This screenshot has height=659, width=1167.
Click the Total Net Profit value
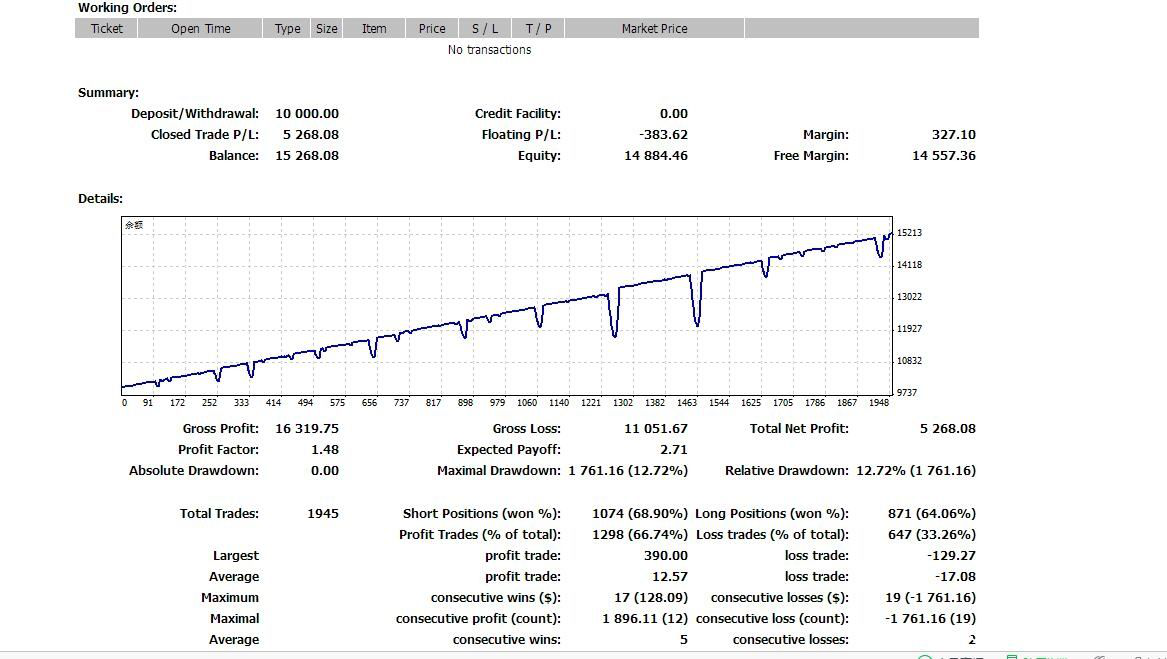(x=947, y=429)
